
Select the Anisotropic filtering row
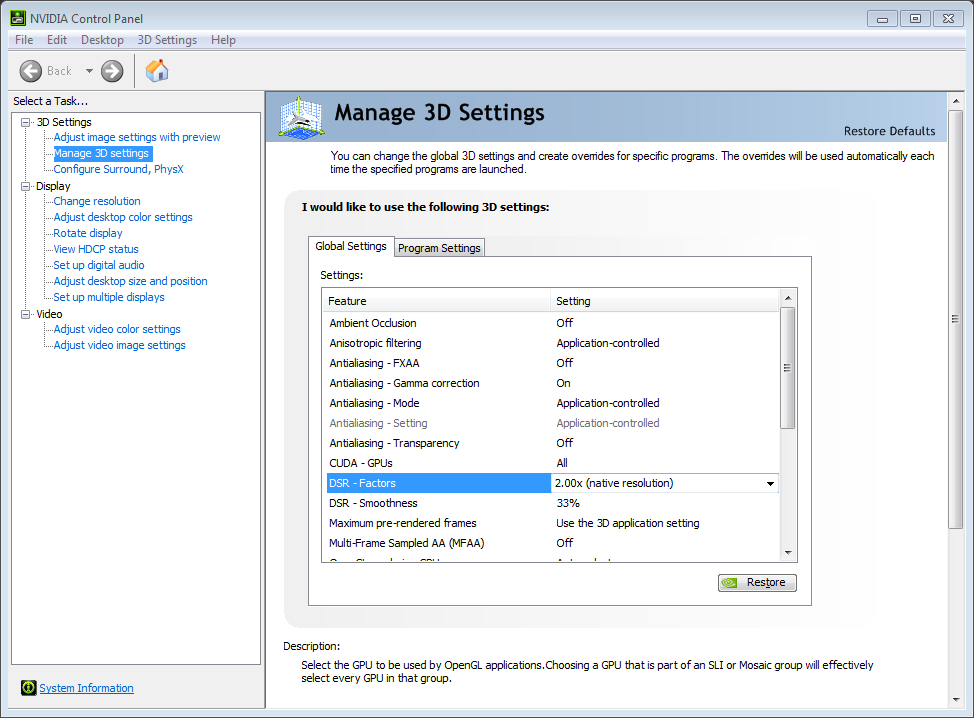pyautogui.click(x=552, y=343)
